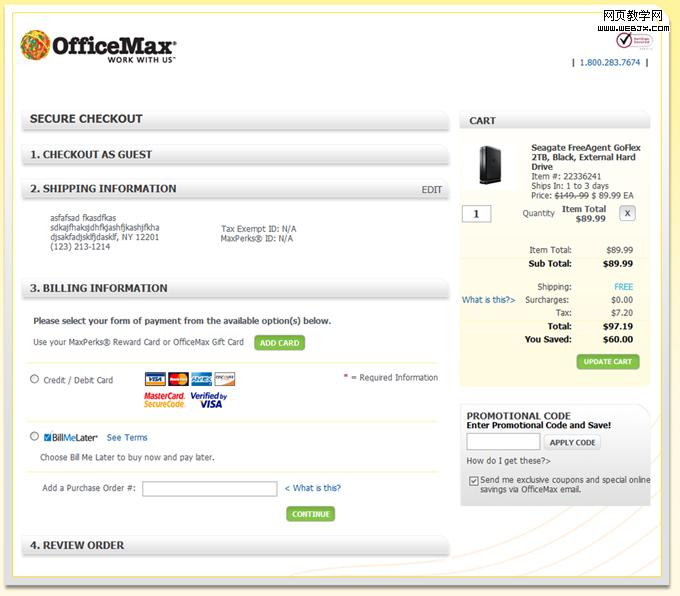Edit the shipping information
680x596 pixels.
(431, 189)
